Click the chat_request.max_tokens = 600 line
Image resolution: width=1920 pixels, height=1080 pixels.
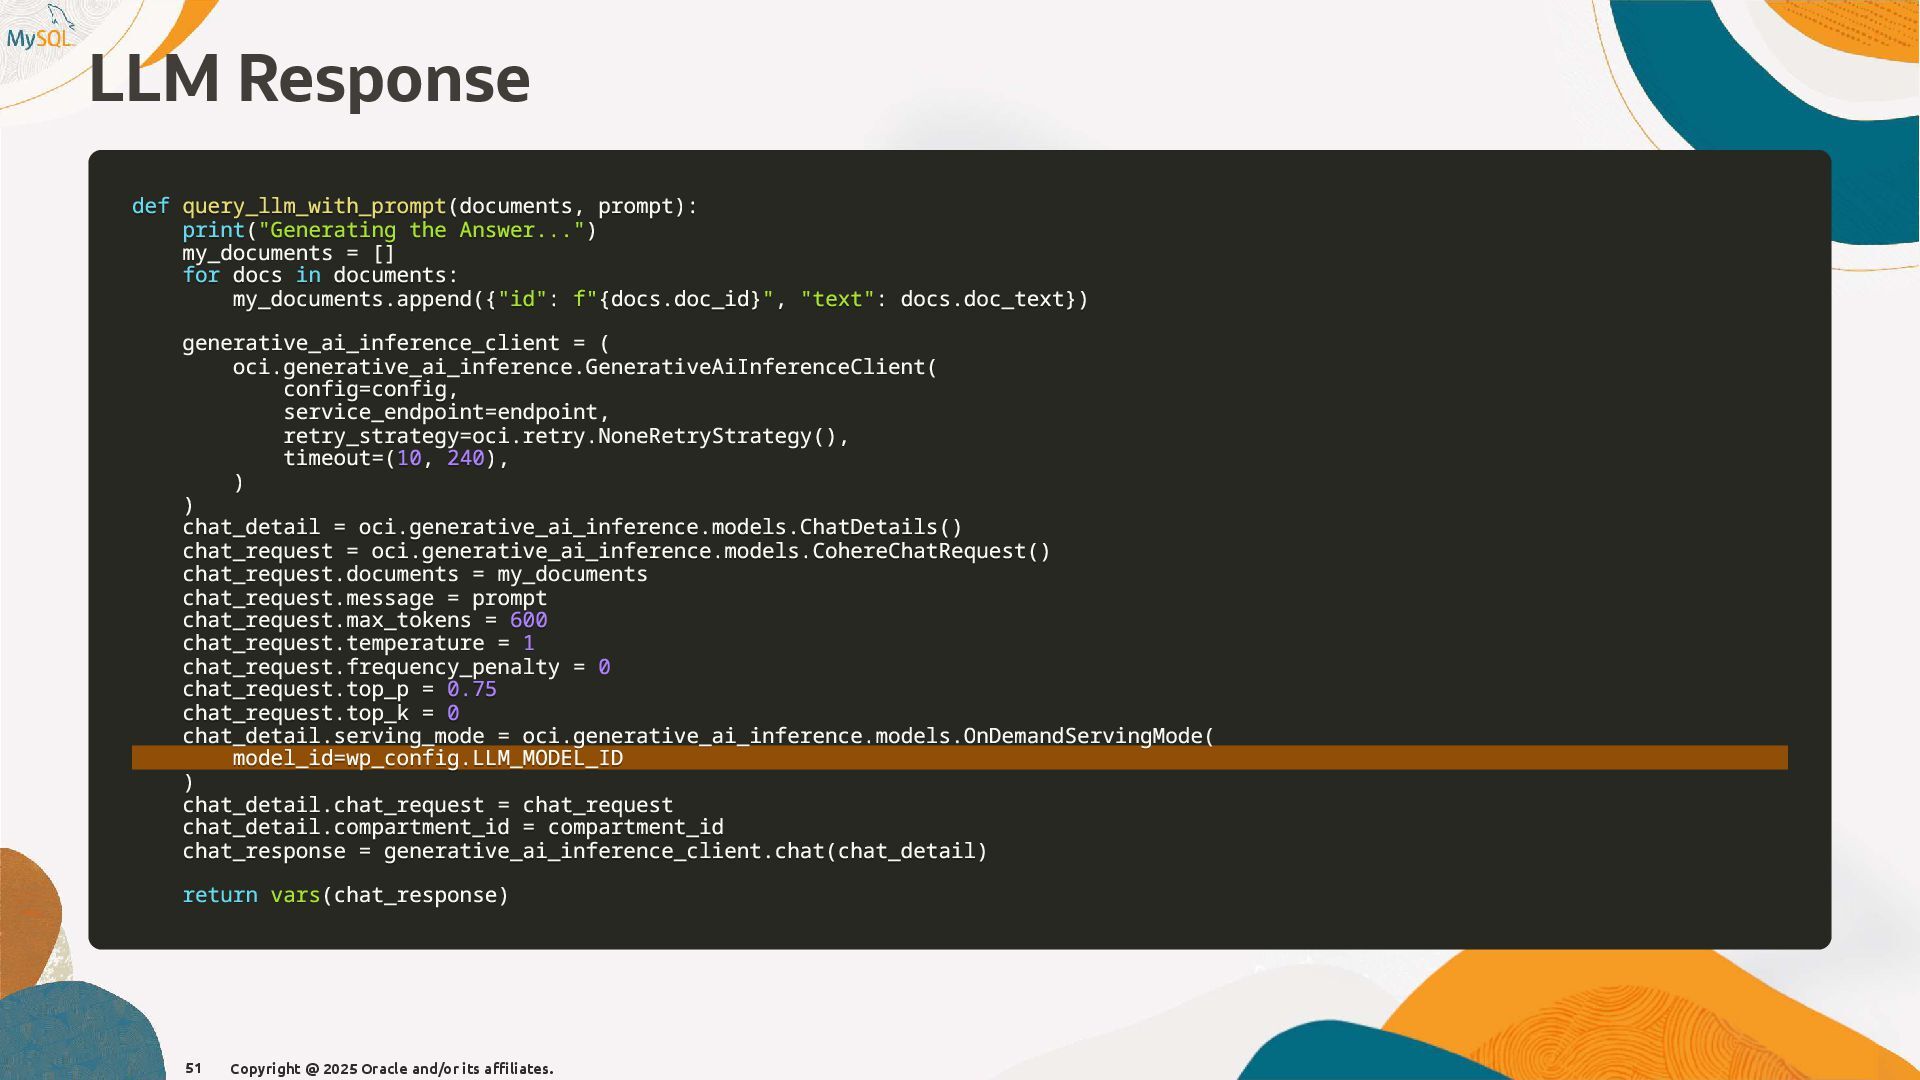[x=364, y=620]
